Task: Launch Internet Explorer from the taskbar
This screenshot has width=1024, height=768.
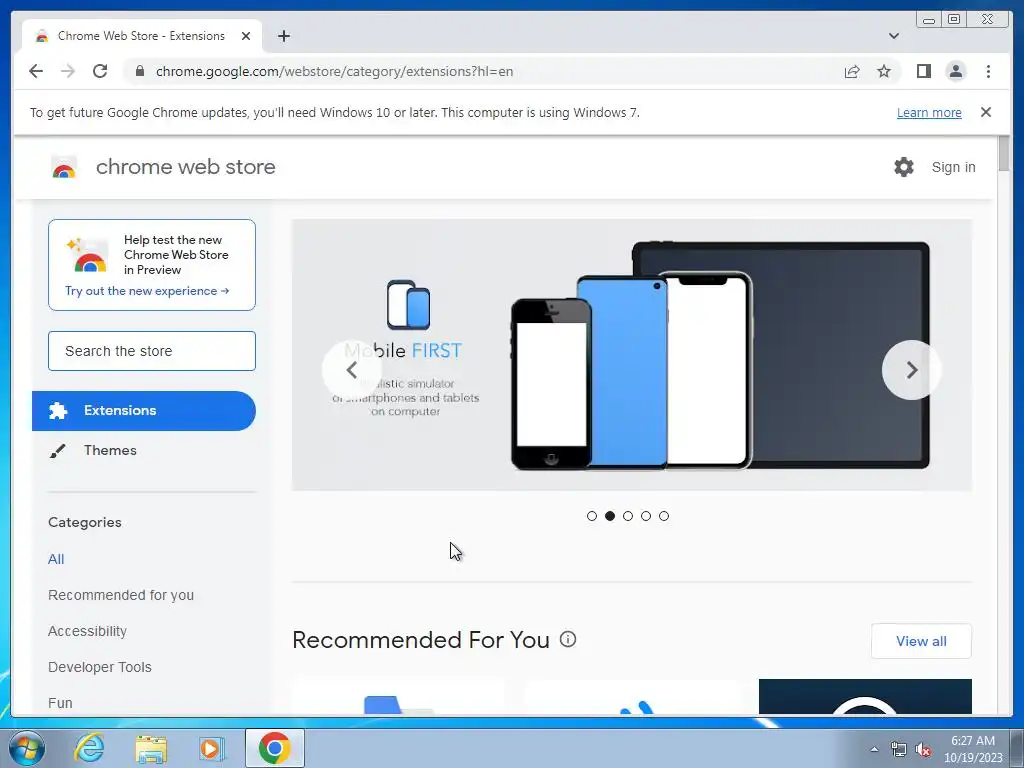Action: coord(89,748)
